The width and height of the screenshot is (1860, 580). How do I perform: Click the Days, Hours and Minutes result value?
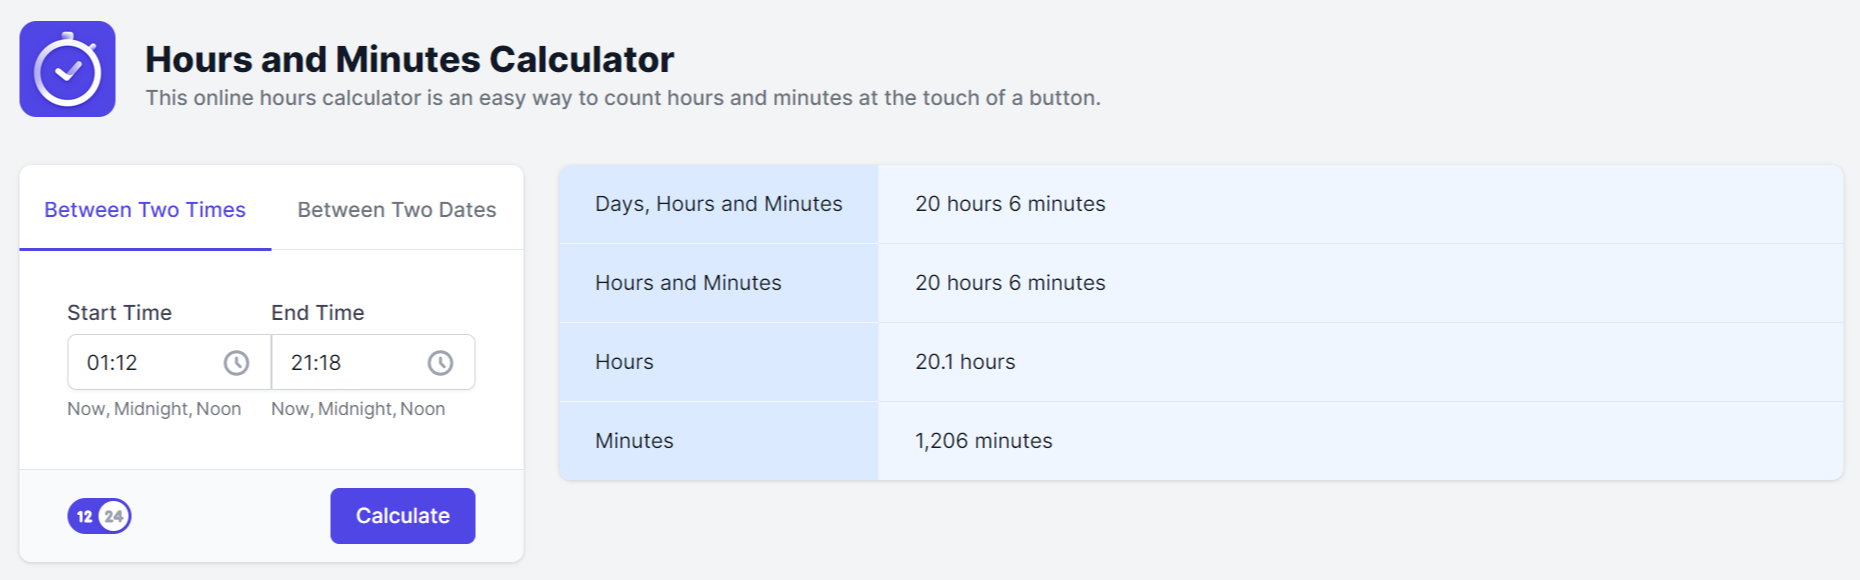tap(1010, 204)
